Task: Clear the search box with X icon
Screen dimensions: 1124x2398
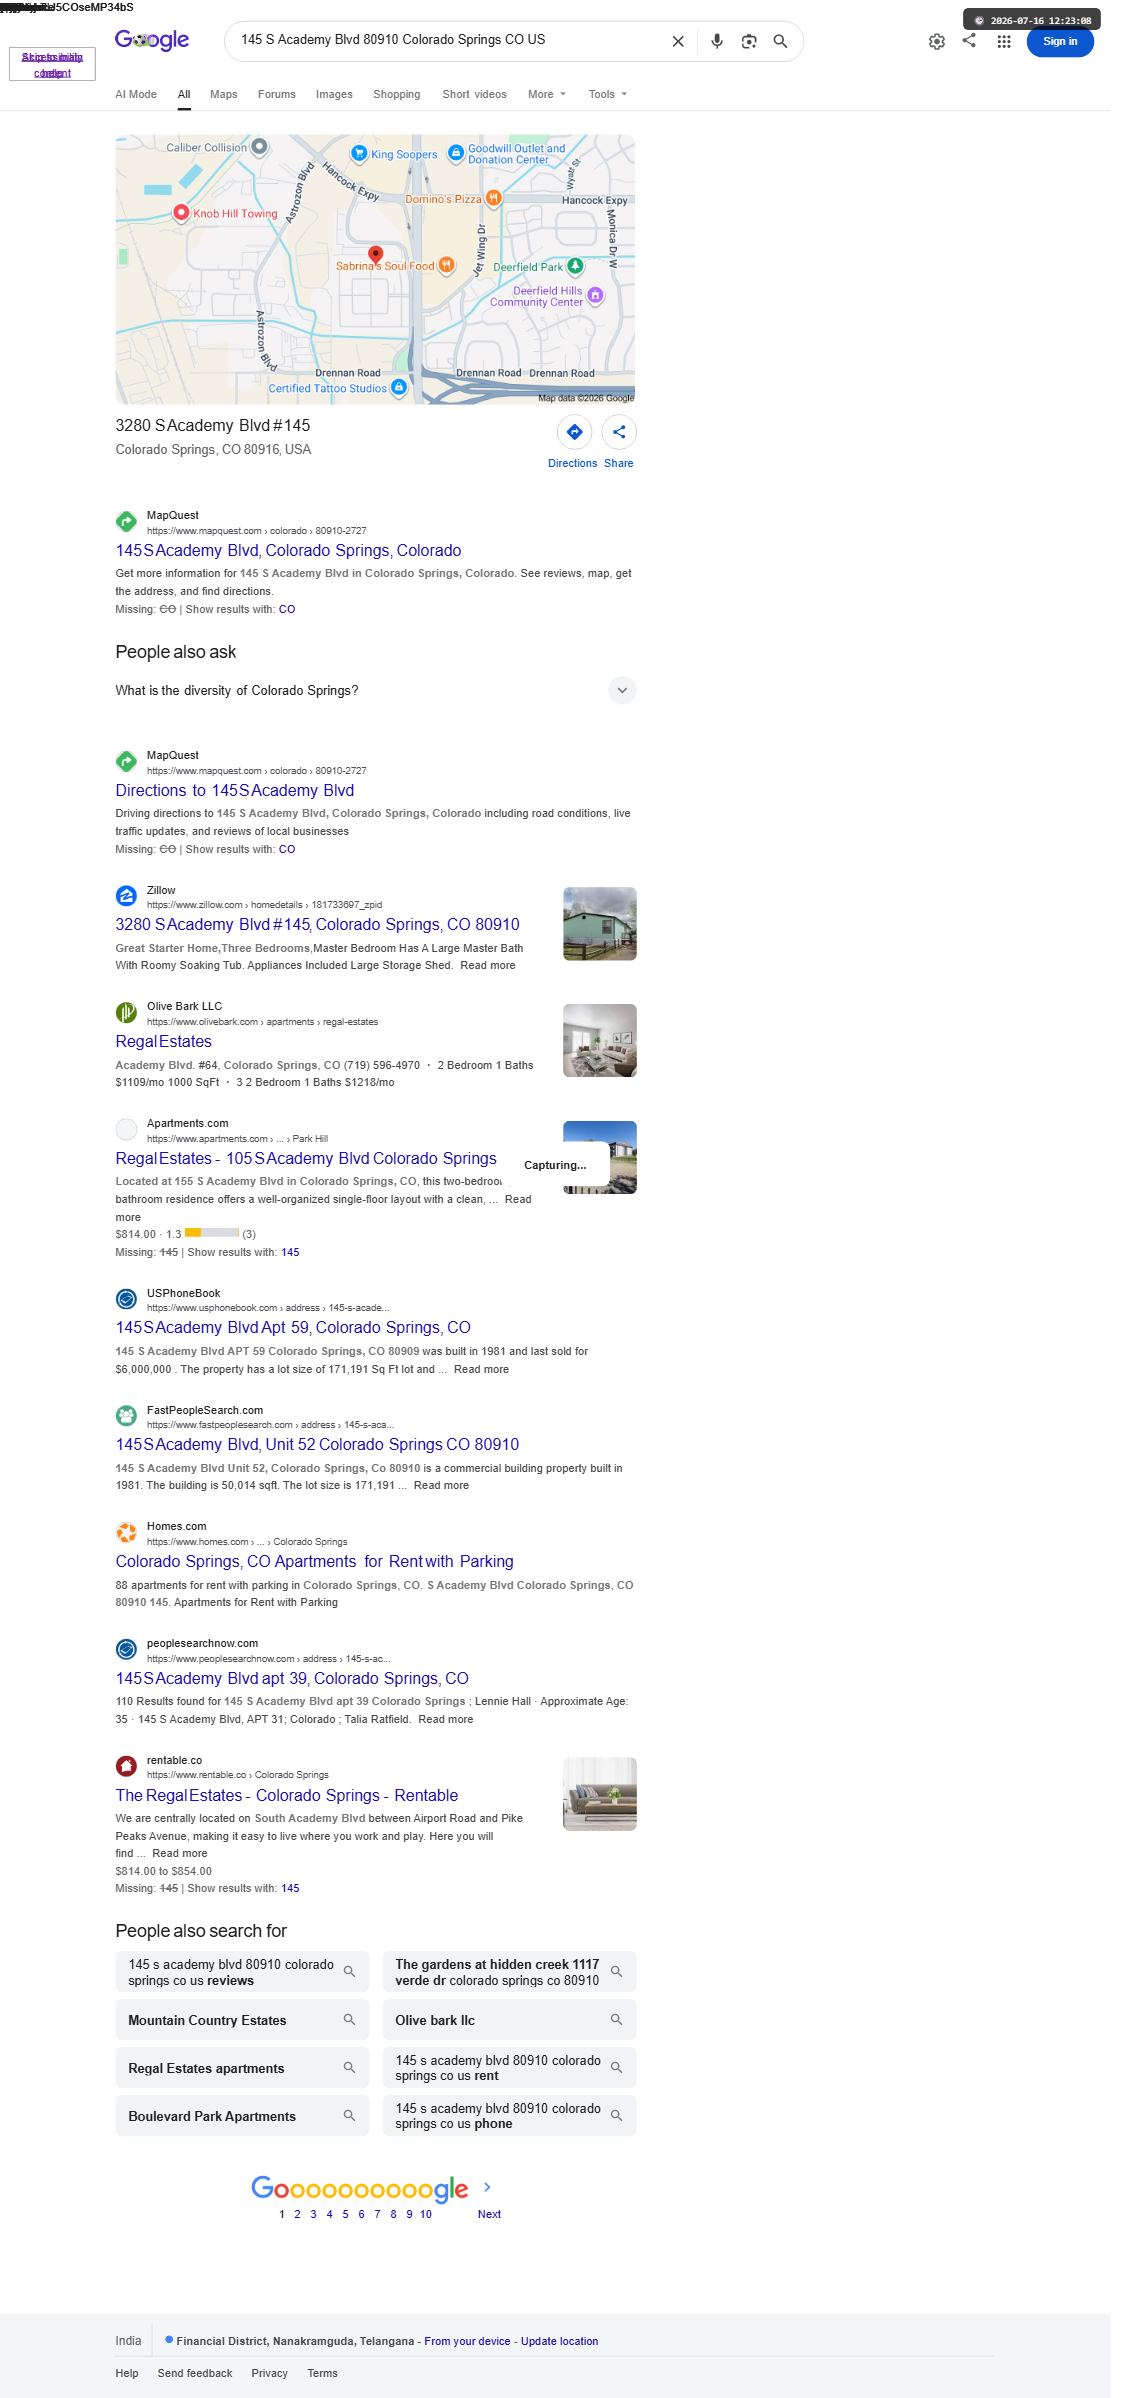Action: (678, 41)
